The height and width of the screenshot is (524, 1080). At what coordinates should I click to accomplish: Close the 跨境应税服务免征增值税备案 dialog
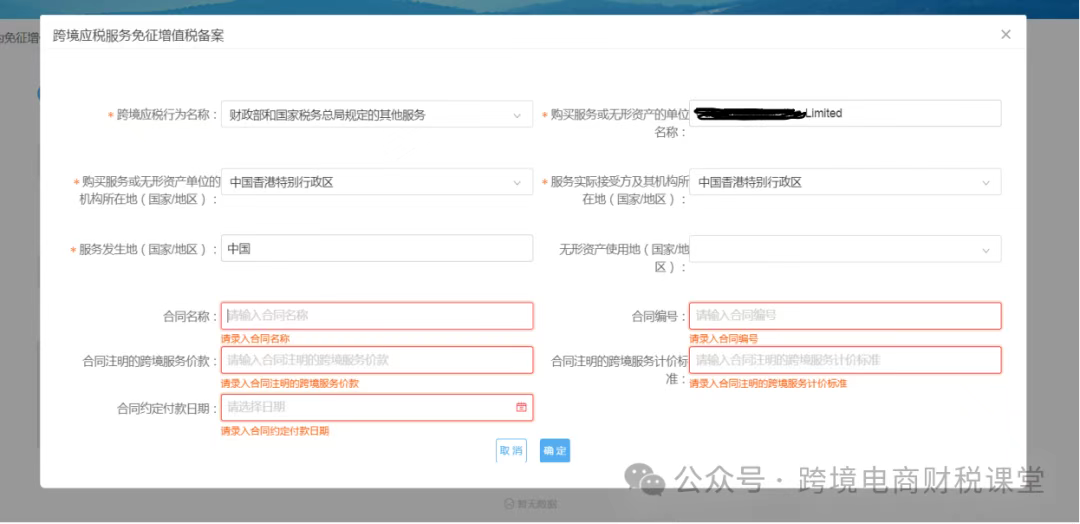1006,34
